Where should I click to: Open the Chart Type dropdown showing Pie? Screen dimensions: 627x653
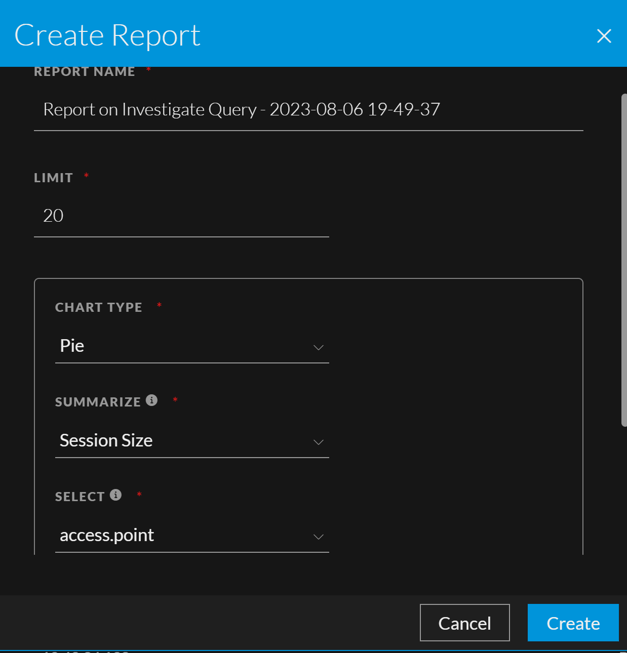click(x=192, y=346)
